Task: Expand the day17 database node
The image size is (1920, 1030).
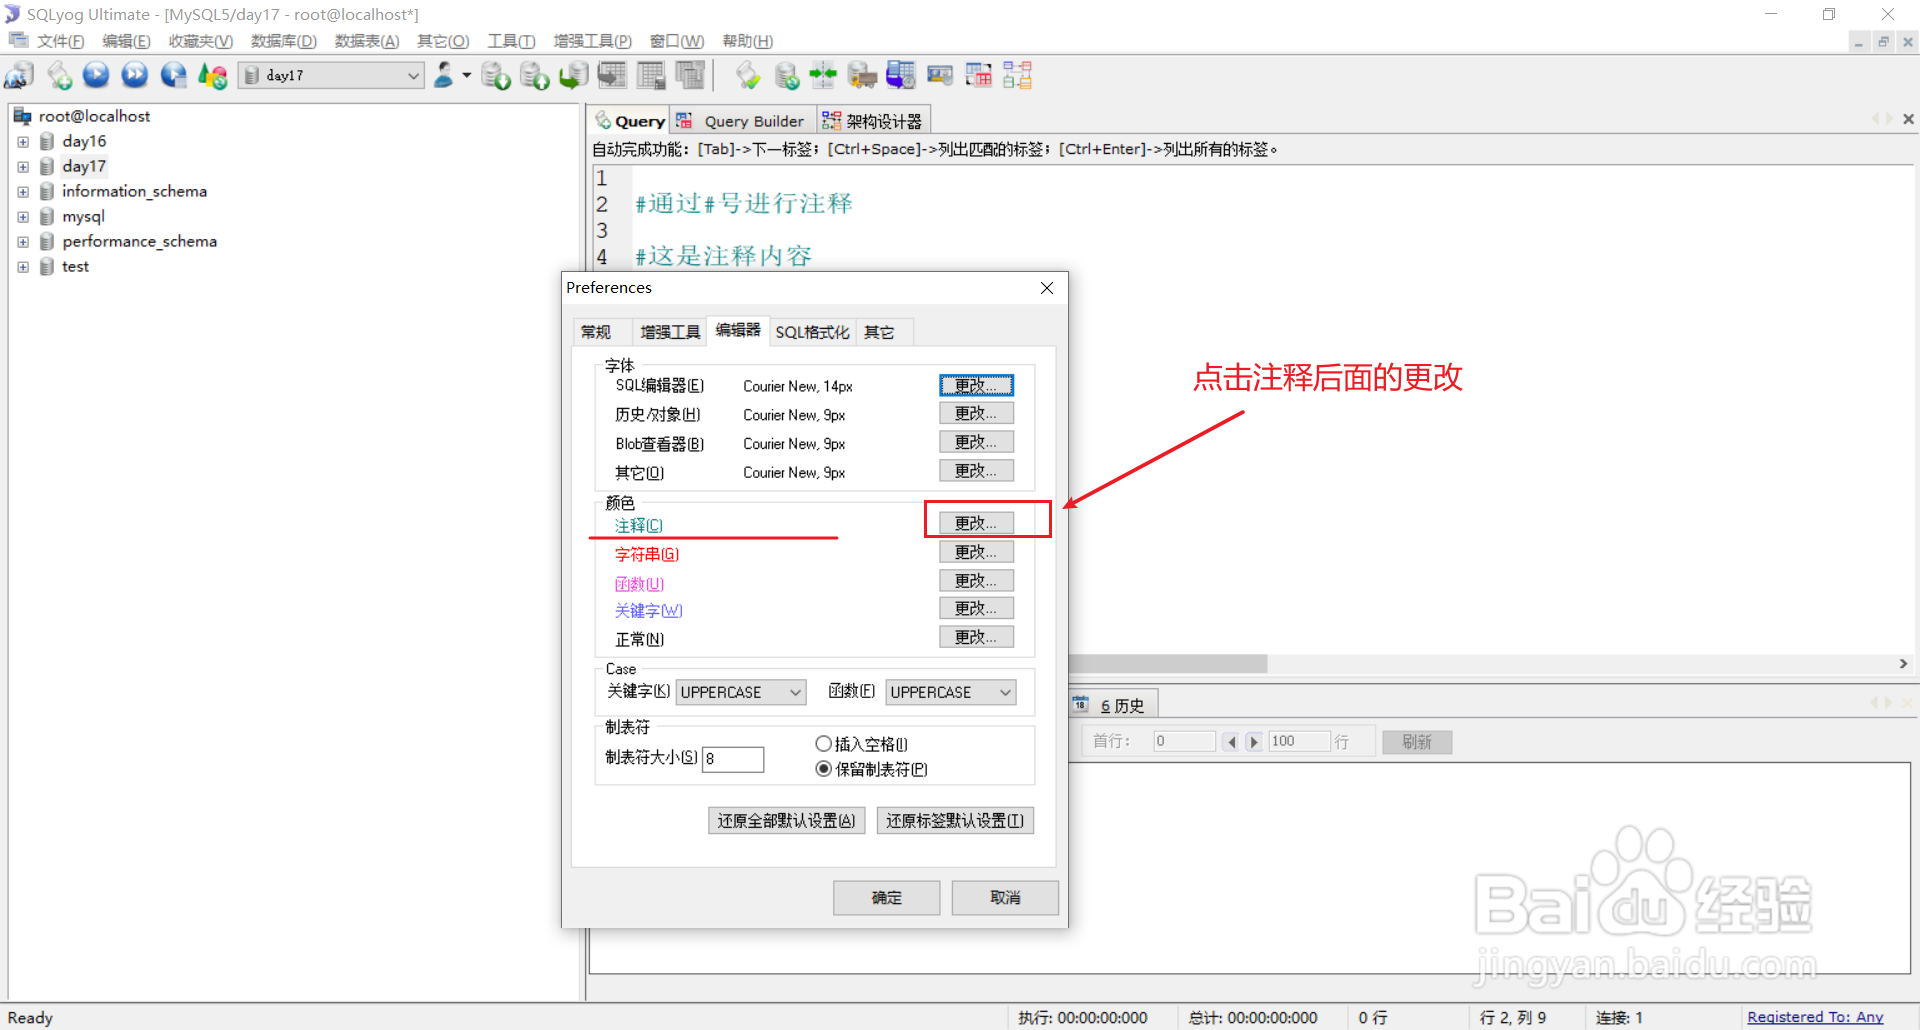Action: click(23, 167)
